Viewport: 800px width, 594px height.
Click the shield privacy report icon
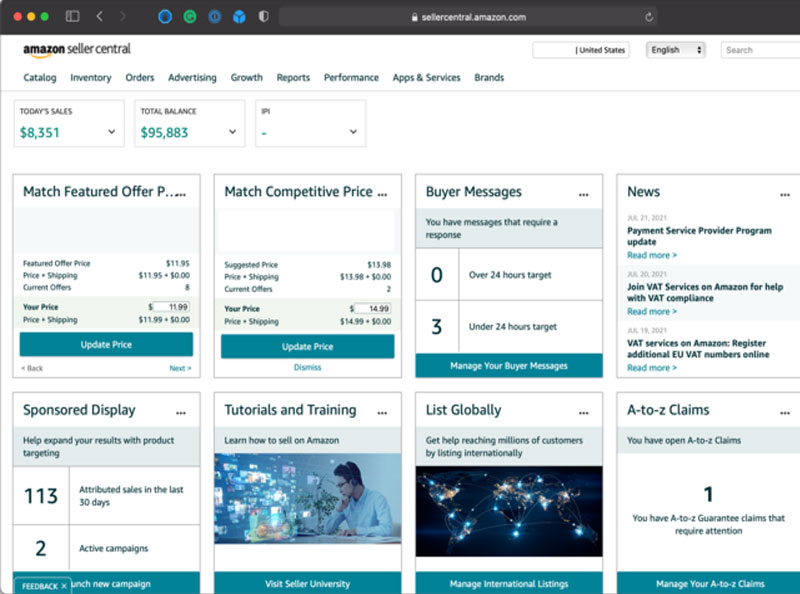pyautogui.click(x=263, y=17)
